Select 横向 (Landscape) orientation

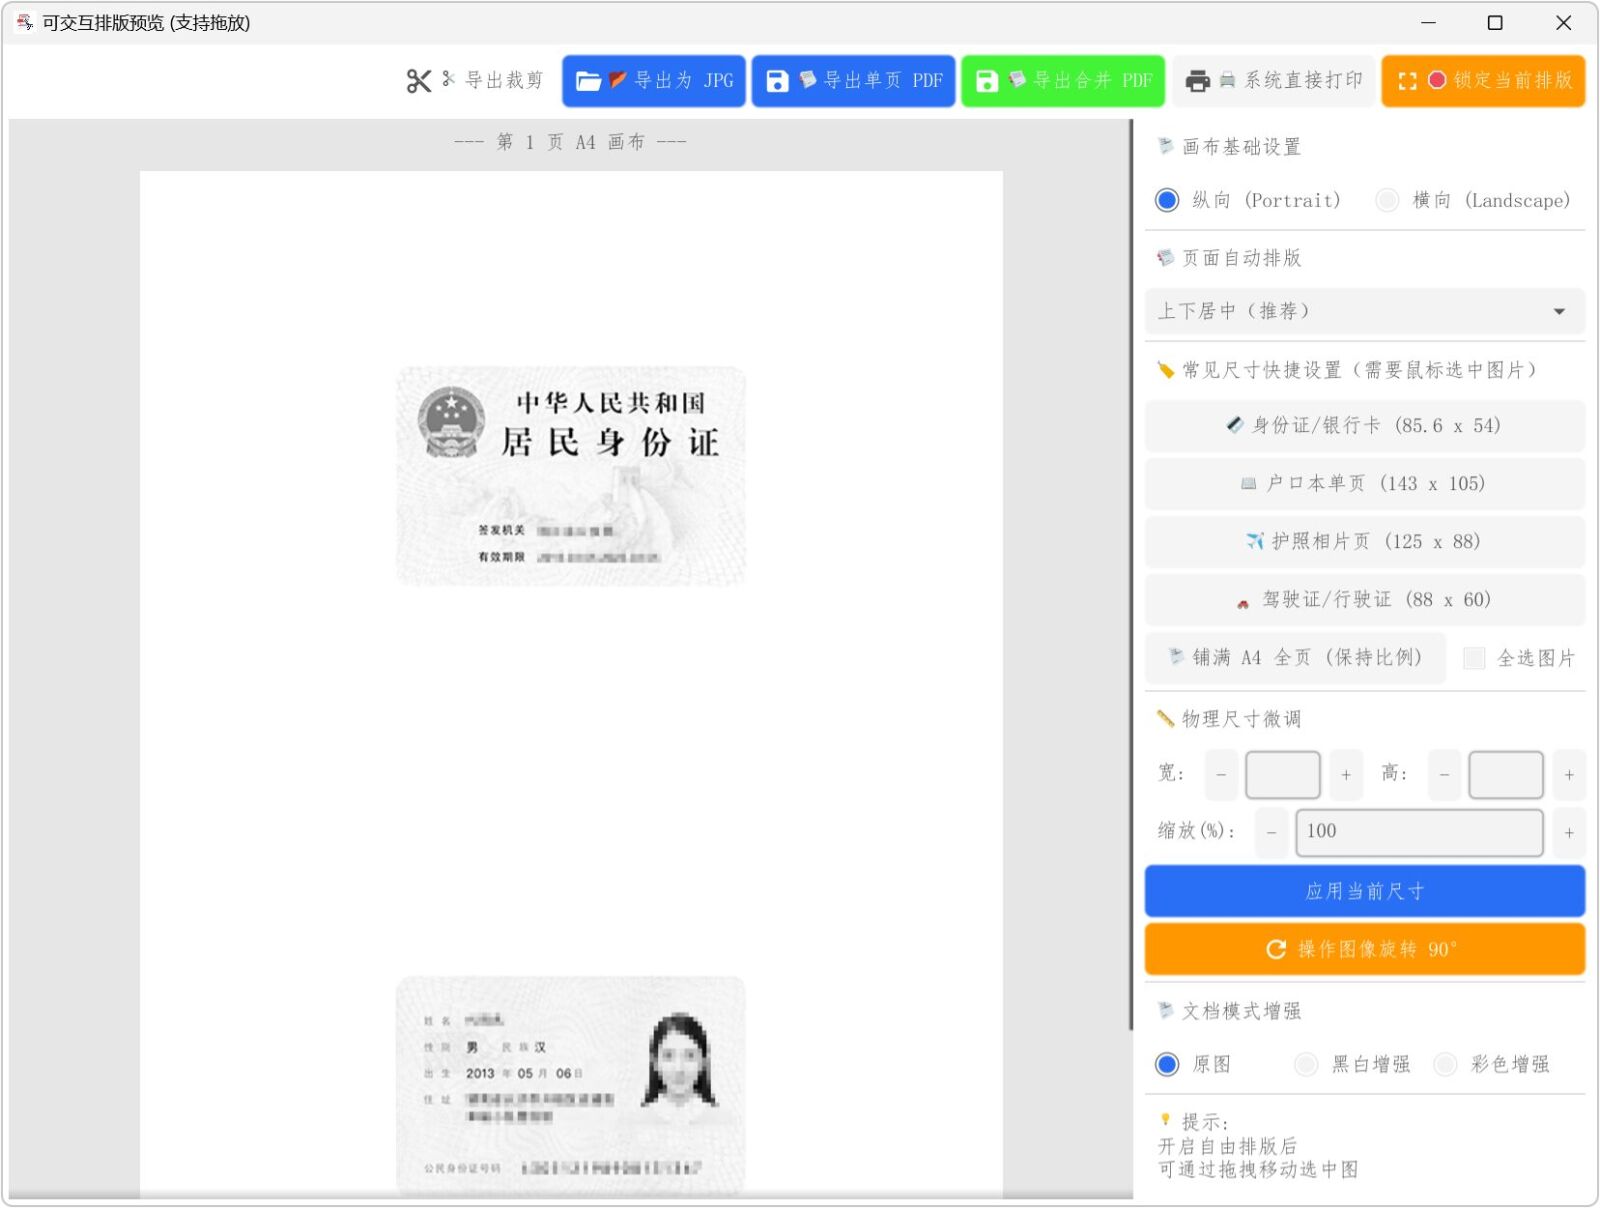click(x=1387, y=200)
